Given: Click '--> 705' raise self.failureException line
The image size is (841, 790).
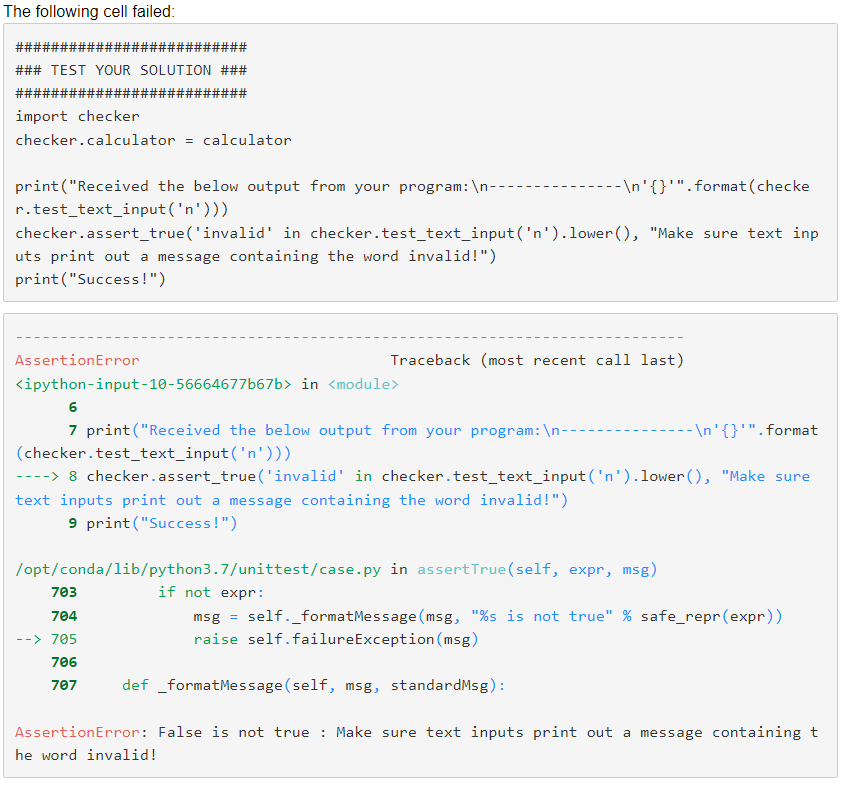Looking at the screenshot, I should coord(247,639).
